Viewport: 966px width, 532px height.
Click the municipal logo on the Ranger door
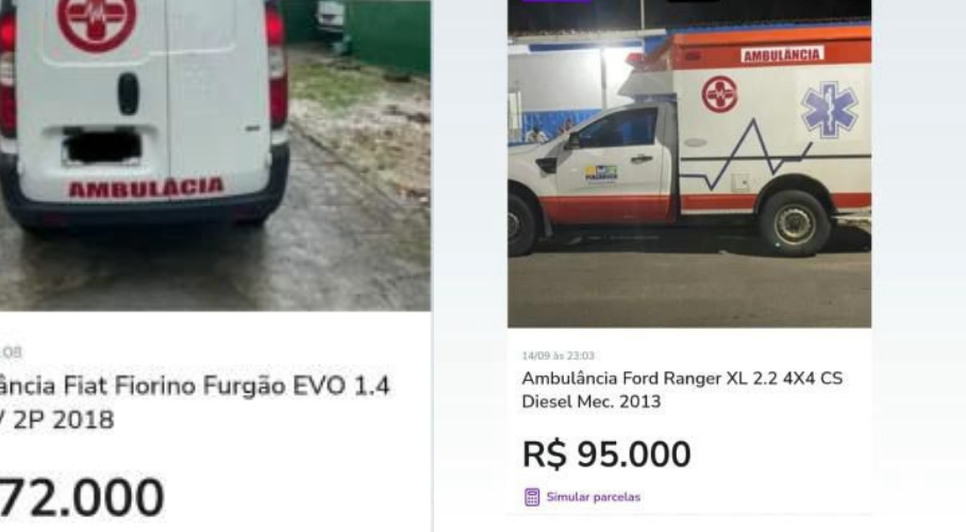point(601,174)
